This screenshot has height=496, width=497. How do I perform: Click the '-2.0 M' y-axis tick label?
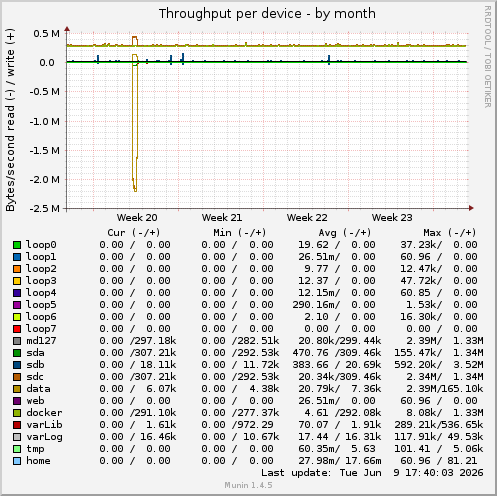coord(44,180)
